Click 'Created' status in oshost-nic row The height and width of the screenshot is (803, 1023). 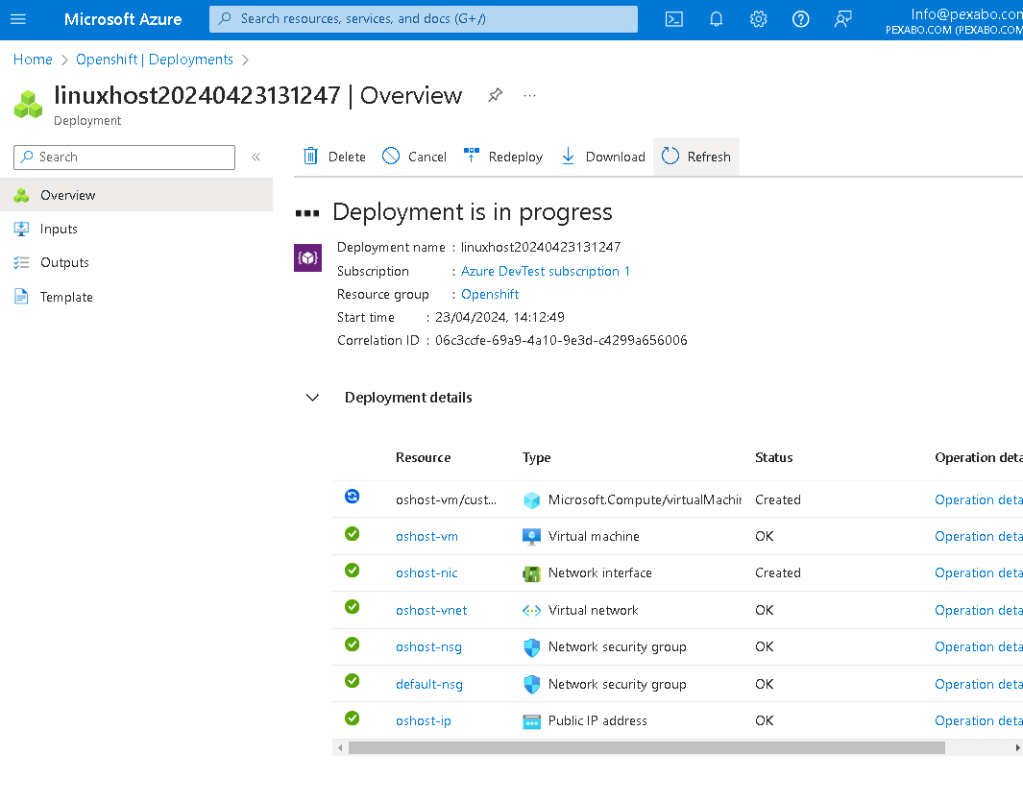[778, 573]
